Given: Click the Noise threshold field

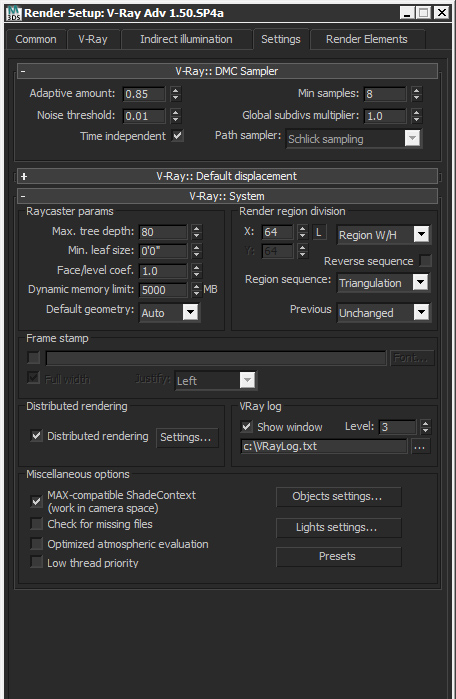Looking at the screenshot, I should click(x=144, y=116).
